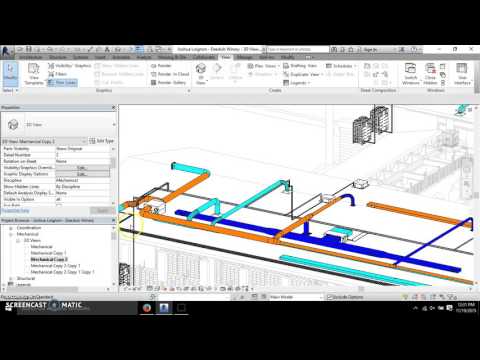Click the Cascade windows icon
The height and width of the screenshot is (360, 480).
pos(443,75)
